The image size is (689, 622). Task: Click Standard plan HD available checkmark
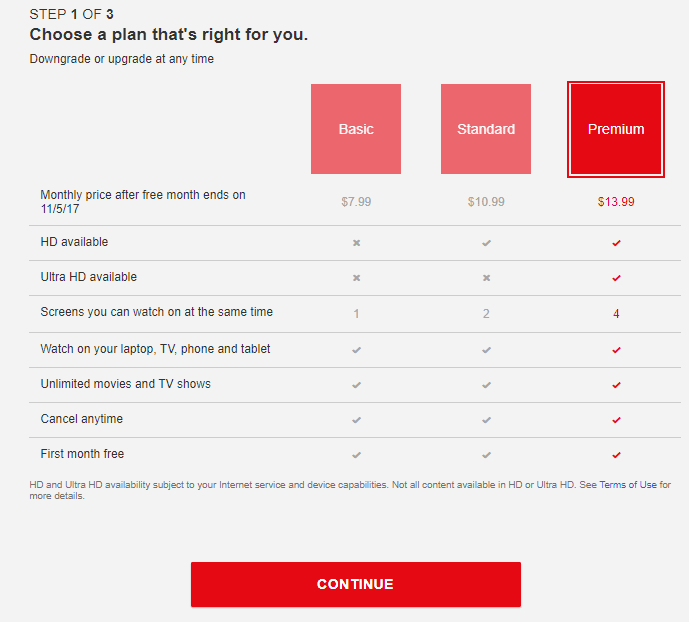[486, 243]
